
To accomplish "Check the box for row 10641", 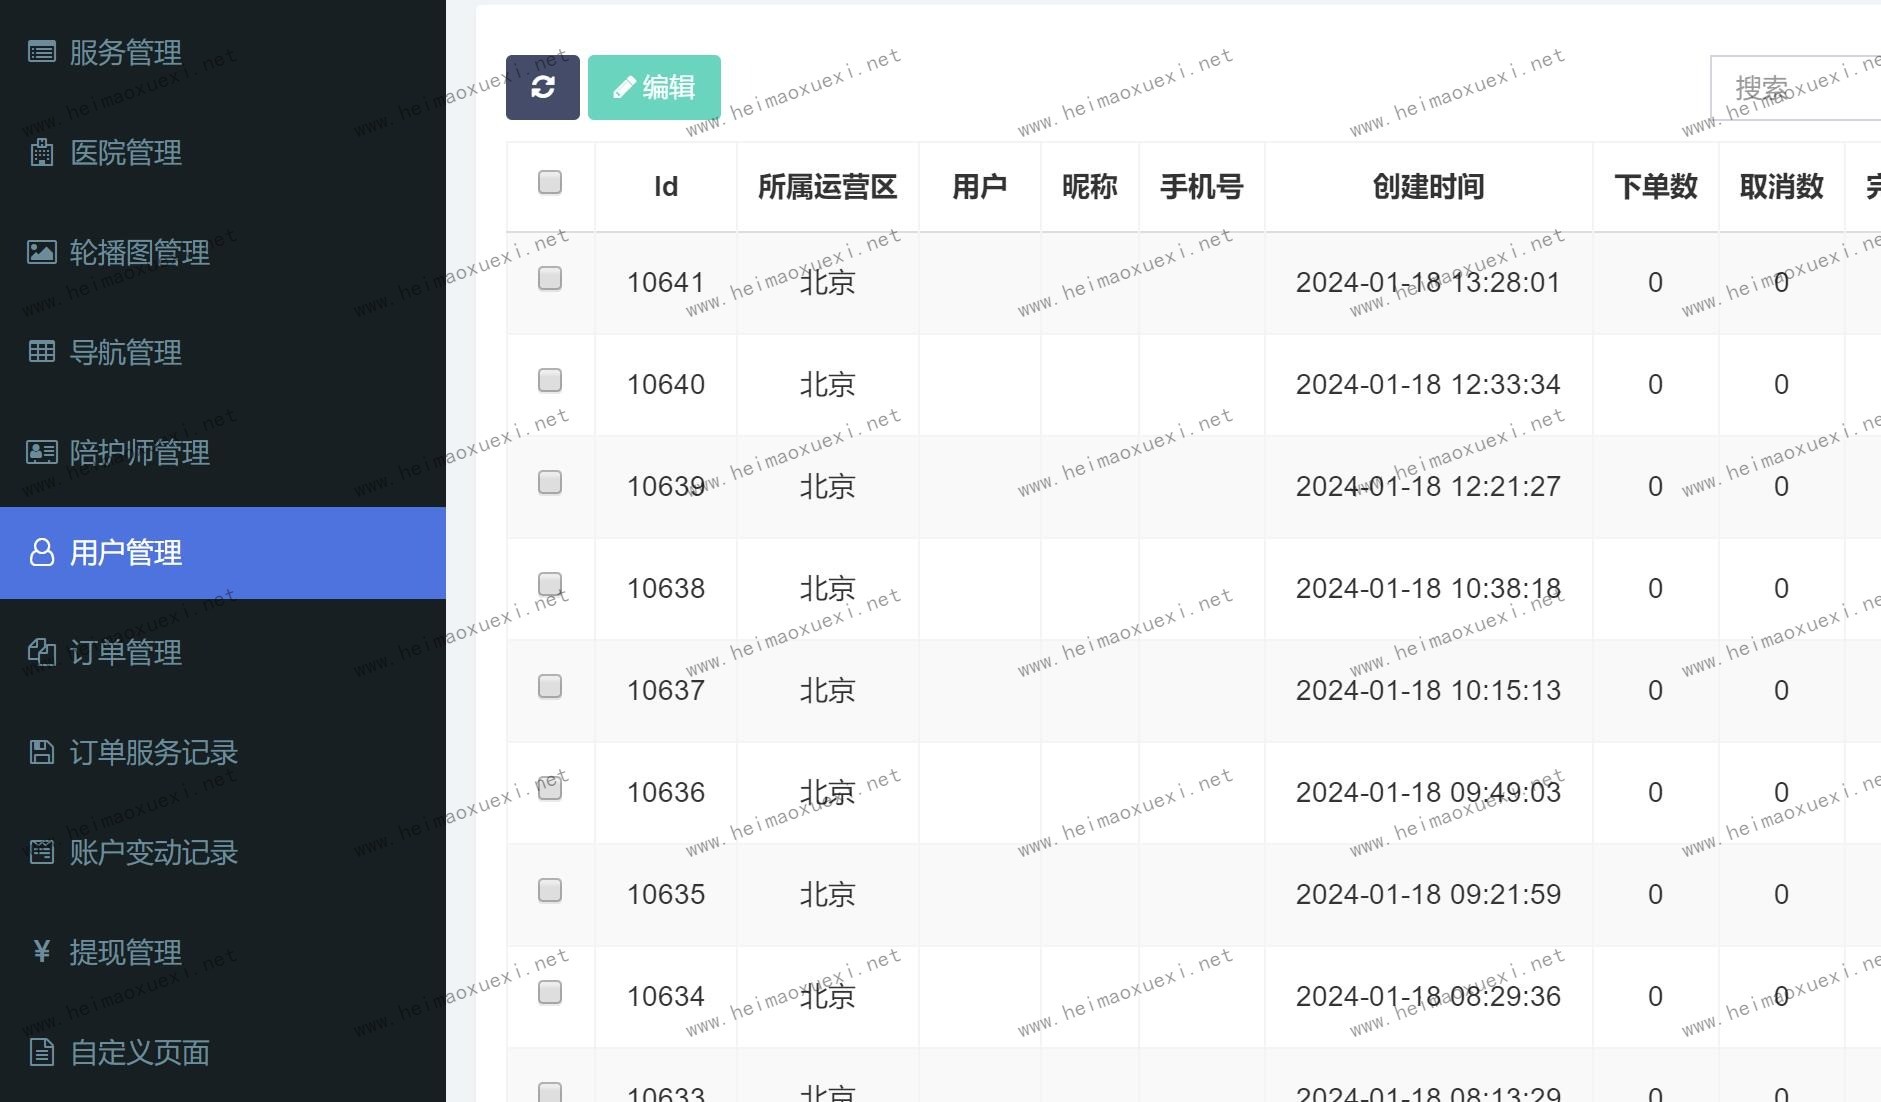I will [550, 278].
